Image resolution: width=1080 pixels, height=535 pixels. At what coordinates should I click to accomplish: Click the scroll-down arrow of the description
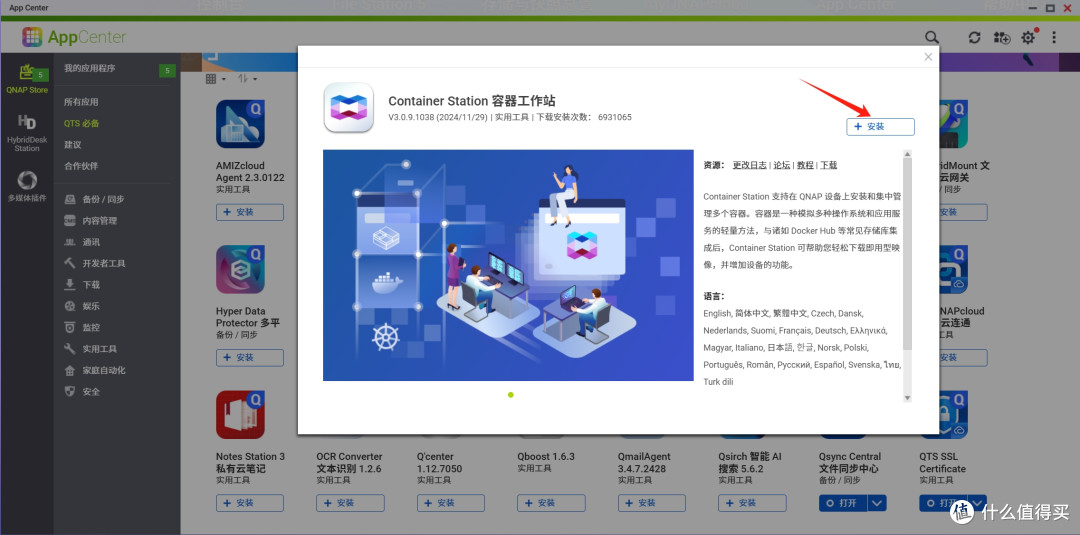pos(907,398)
